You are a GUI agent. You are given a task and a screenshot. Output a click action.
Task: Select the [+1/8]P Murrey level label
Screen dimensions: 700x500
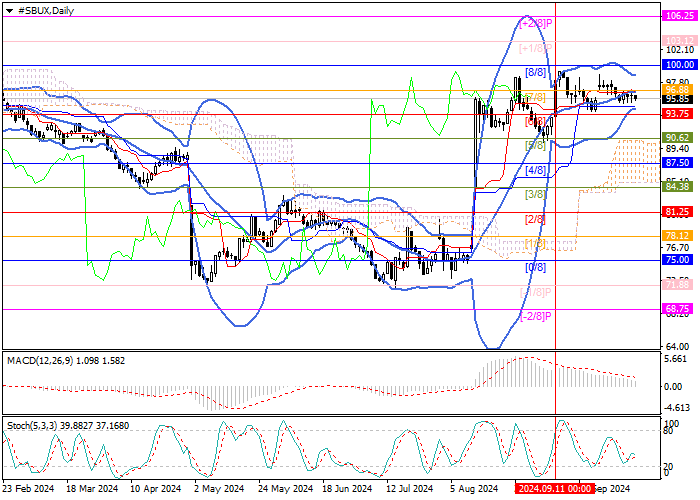(x=537, y=48)
